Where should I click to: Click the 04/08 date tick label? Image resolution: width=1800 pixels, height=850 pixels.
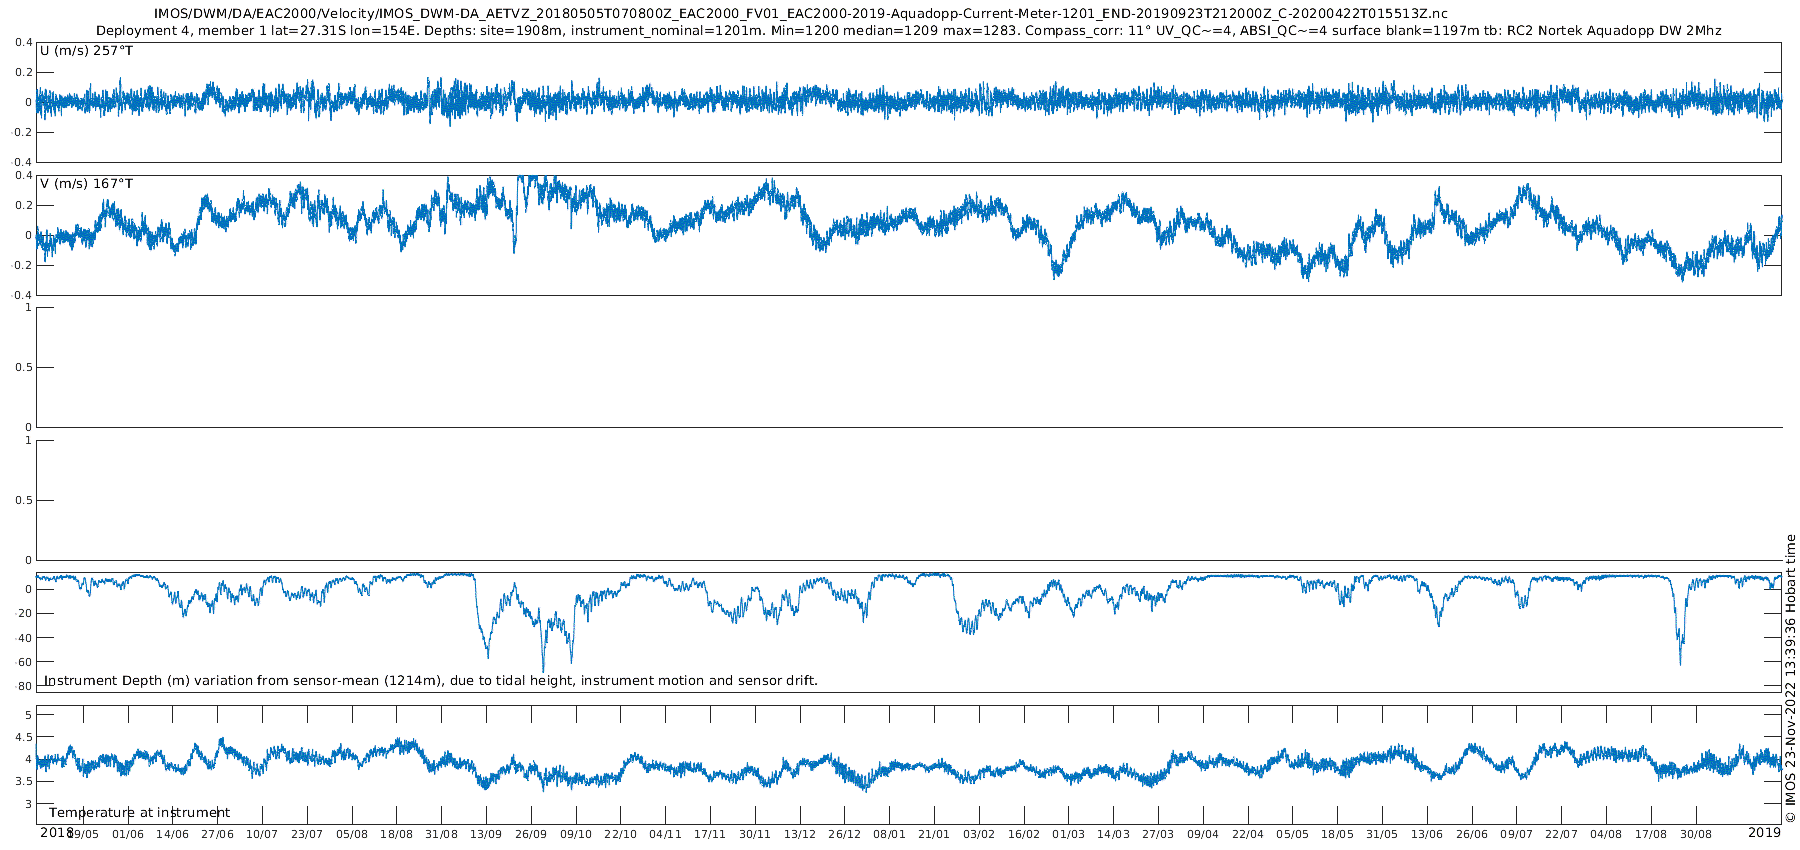coord(1606,834)
